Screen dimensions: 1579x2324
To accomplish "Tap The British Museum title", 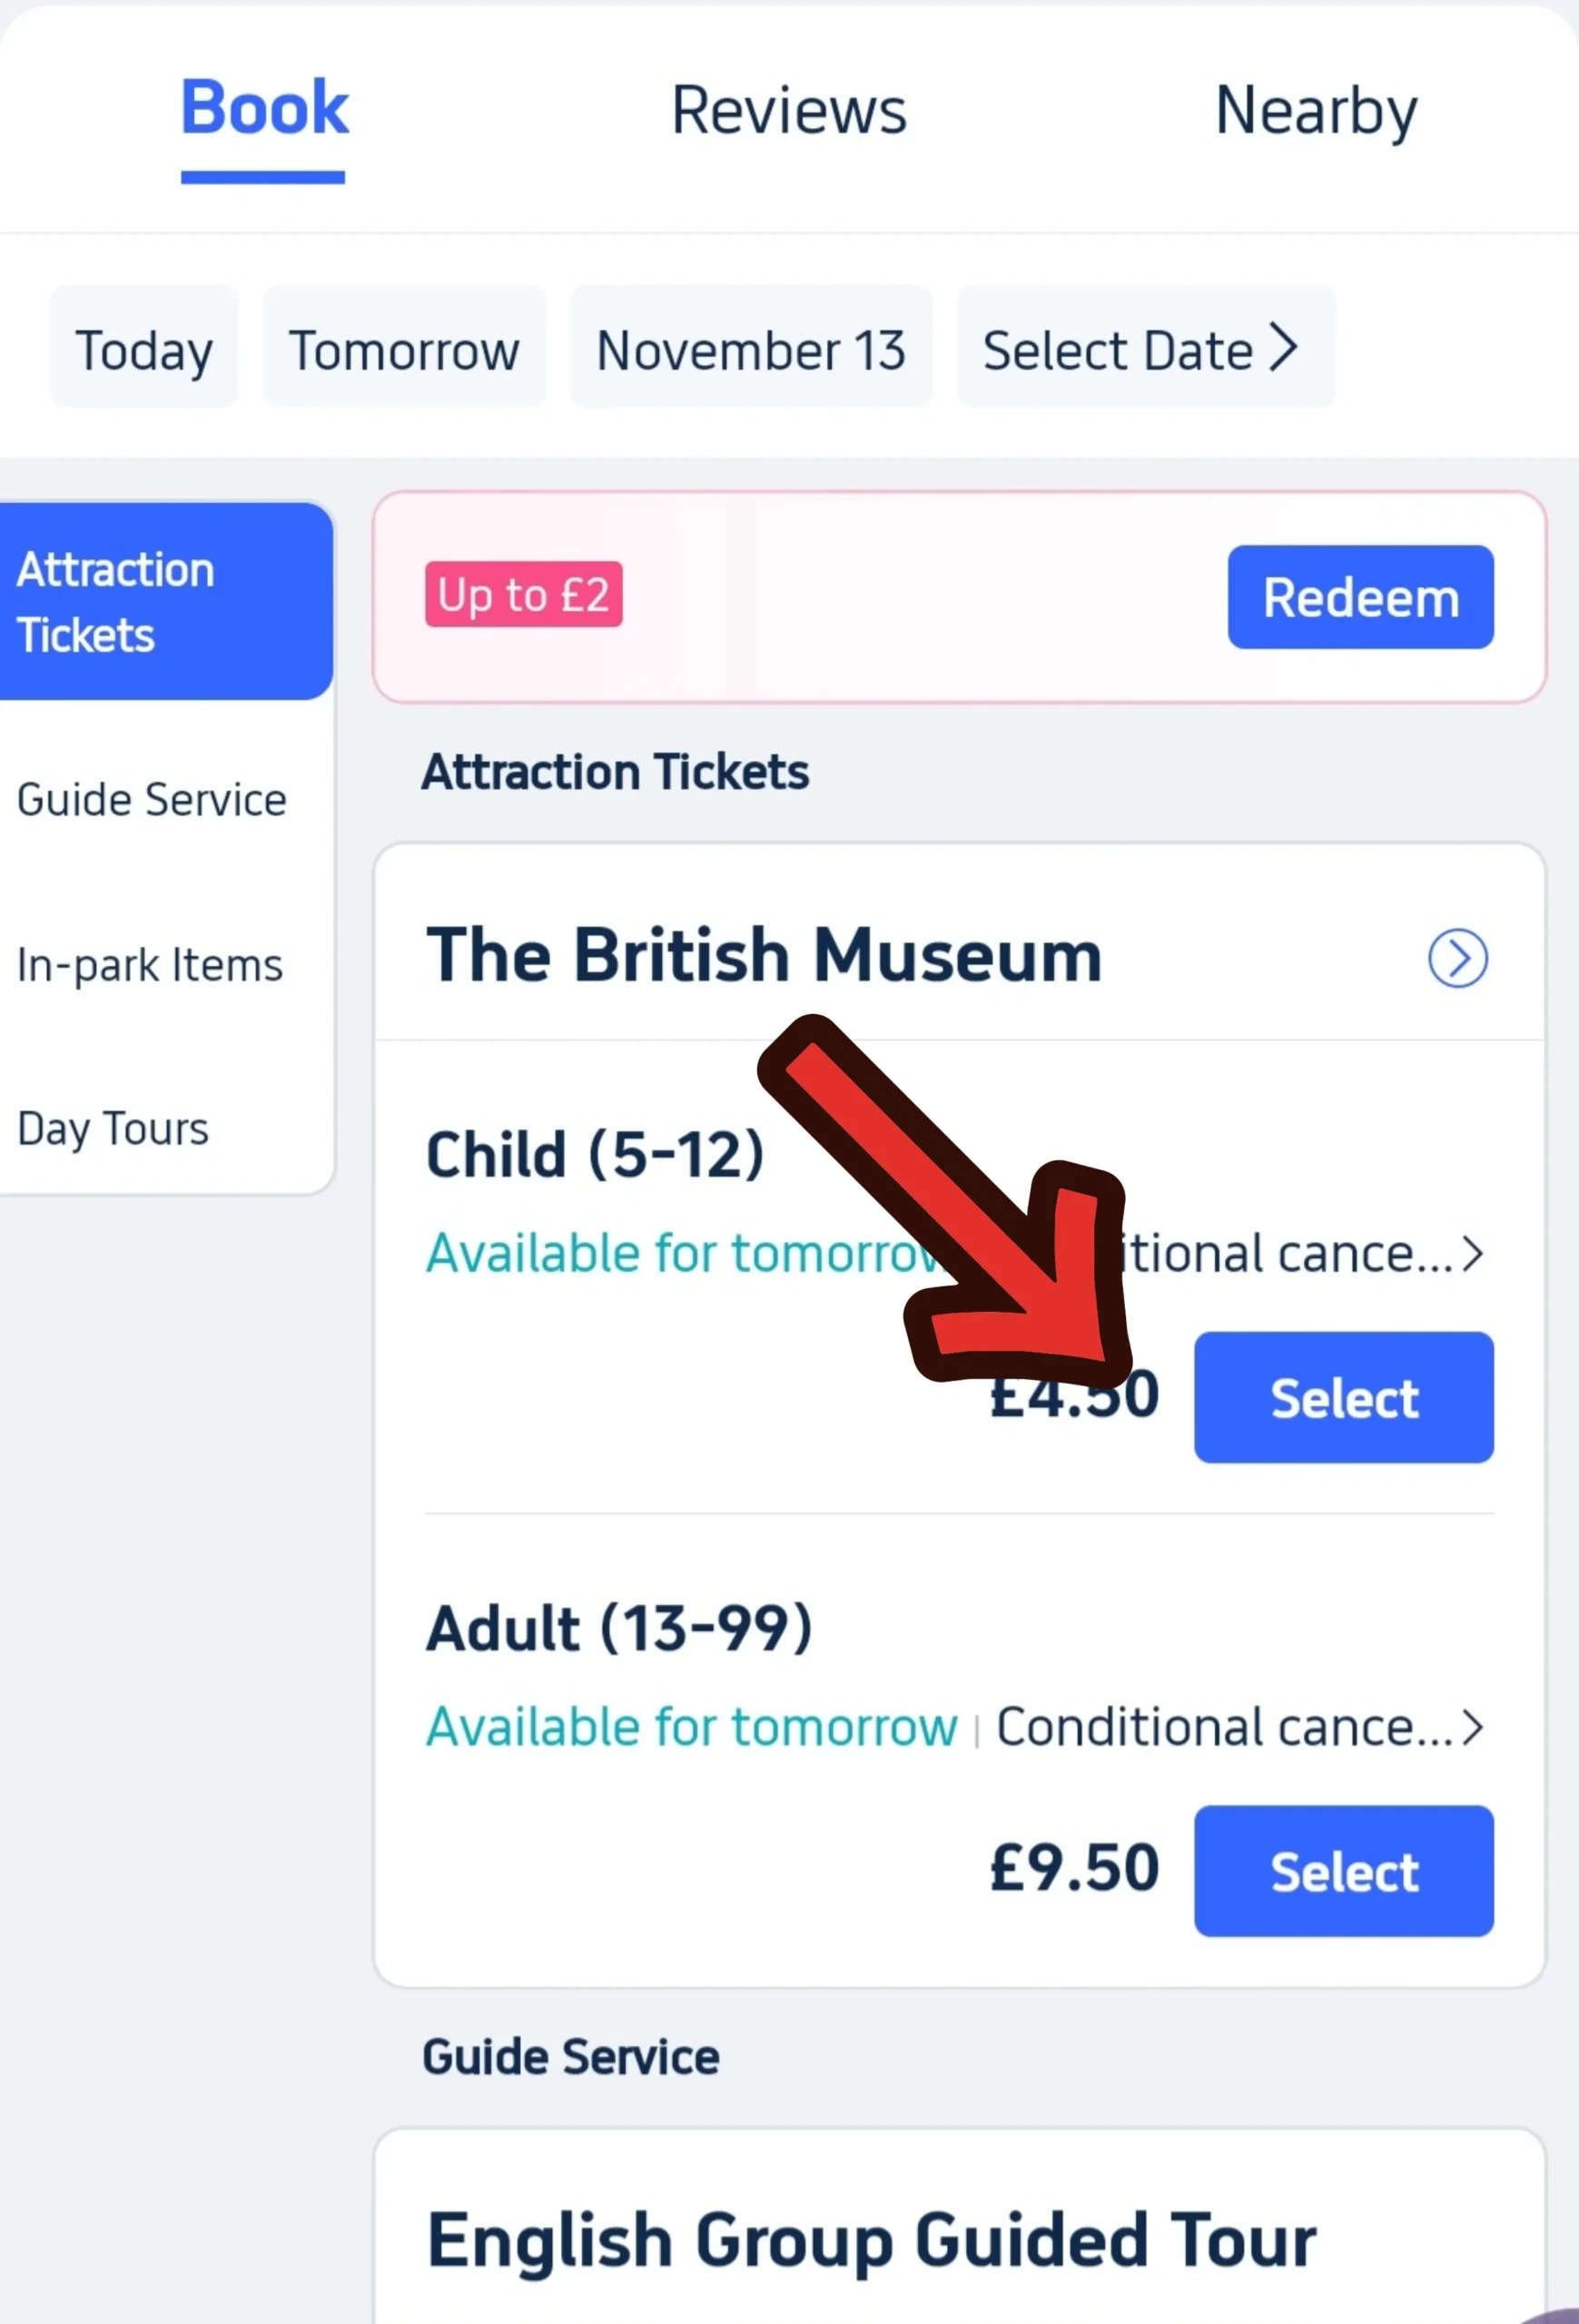I will click(764, 955).
